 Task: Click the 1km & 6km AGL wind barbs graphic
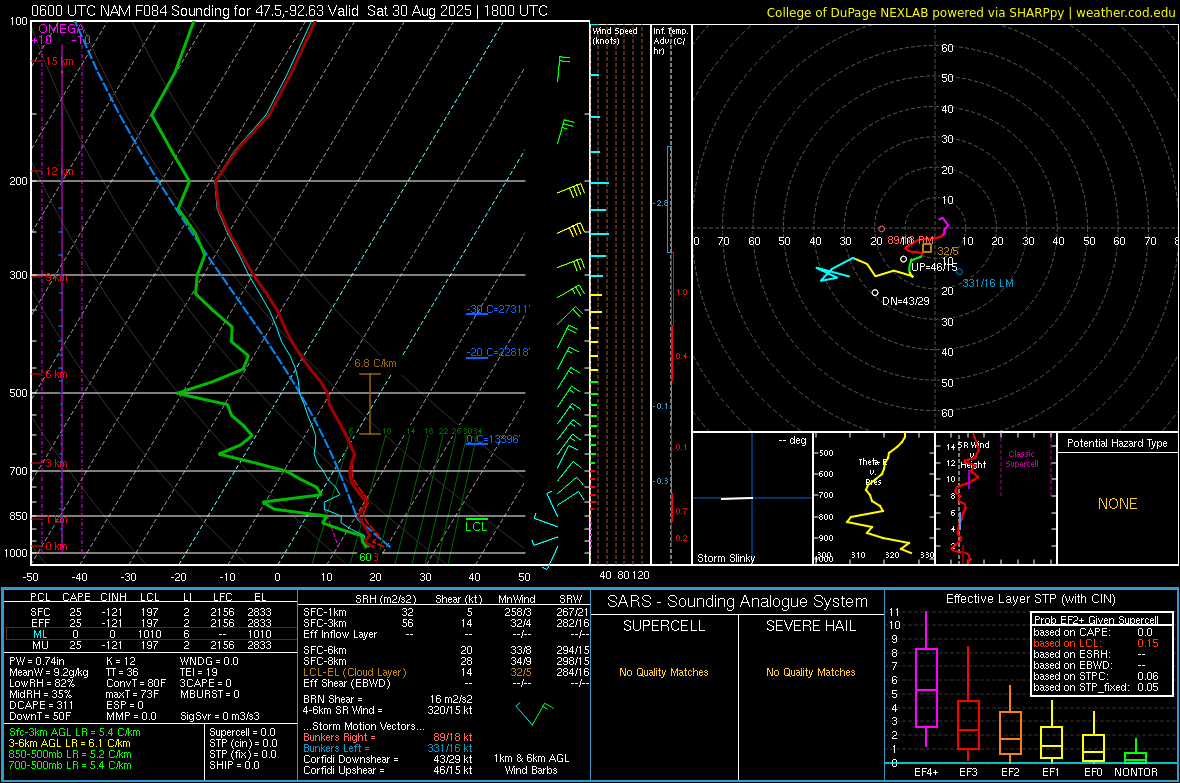534,712
